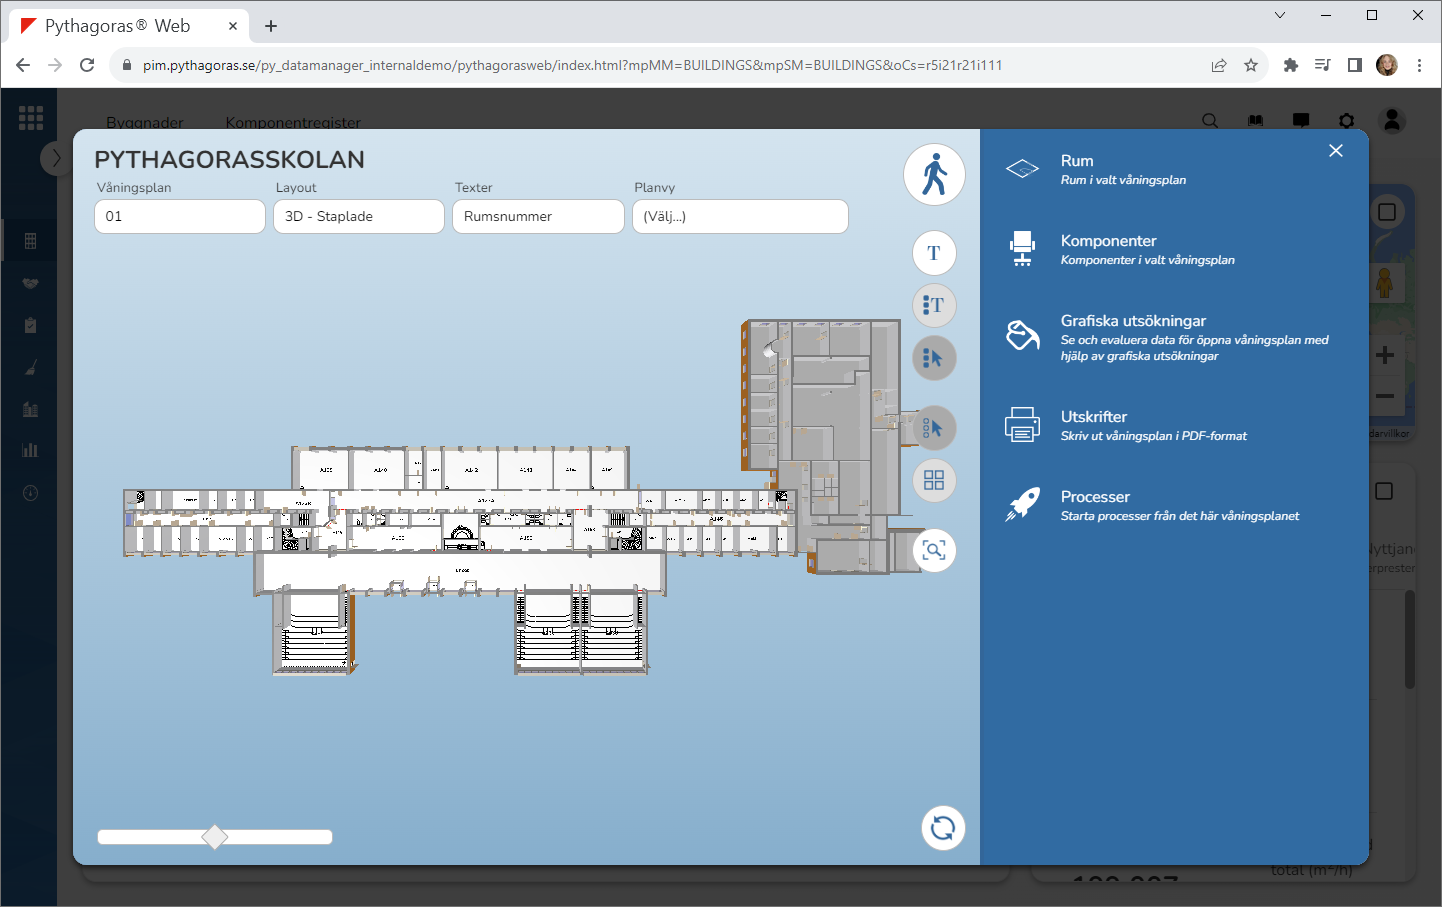Viewport: 1442px width, 907px height.
Task: Click Utskrifter to print floor plan
Action: click(x=1094, y=417)
